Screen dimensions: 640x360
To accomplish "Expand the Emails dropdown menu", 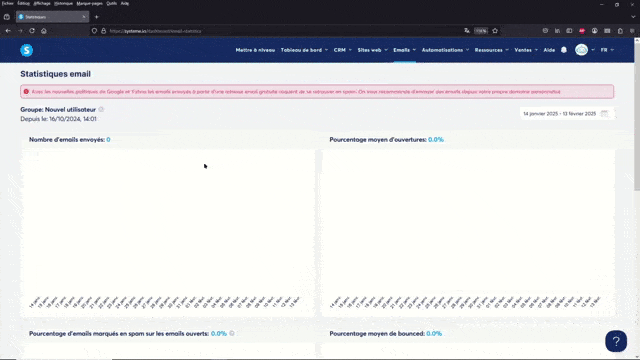I will coord(404,50).
